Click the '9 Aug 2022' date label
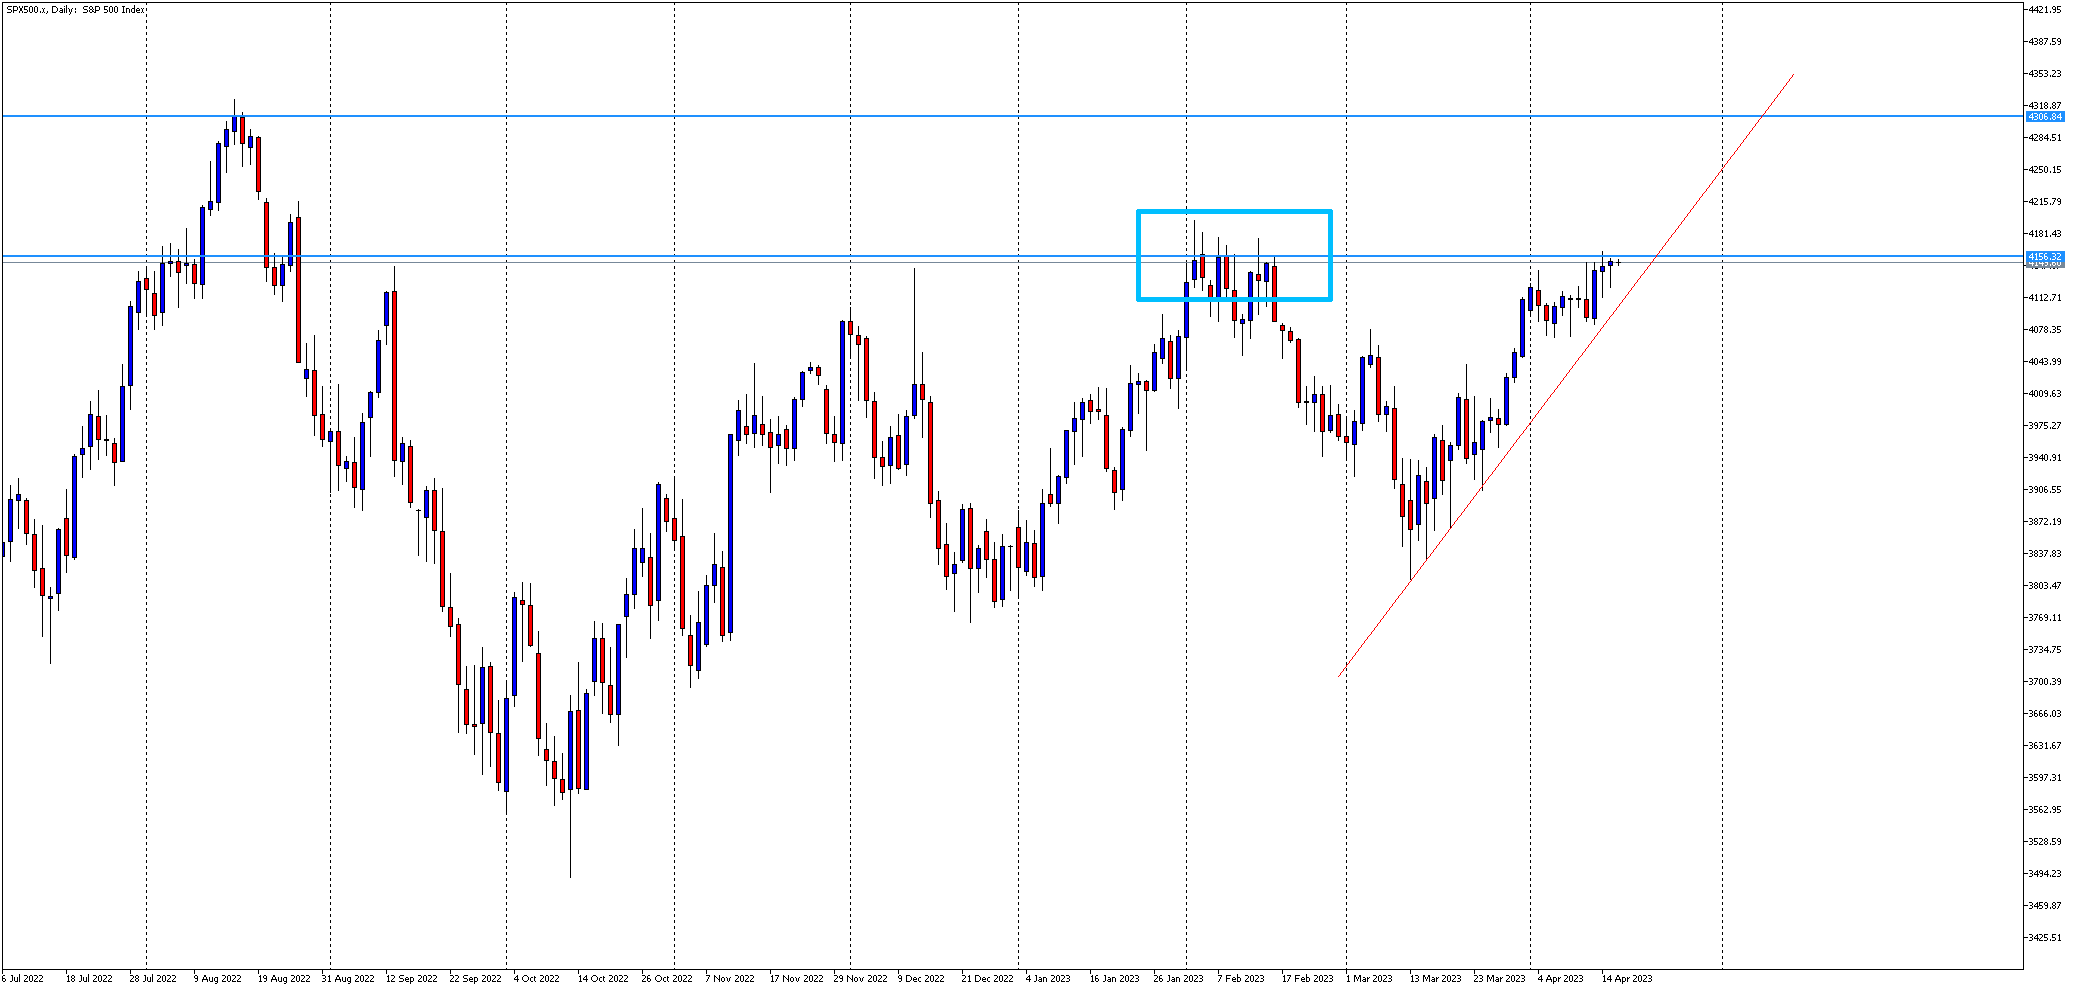 [x=217, y=979]
